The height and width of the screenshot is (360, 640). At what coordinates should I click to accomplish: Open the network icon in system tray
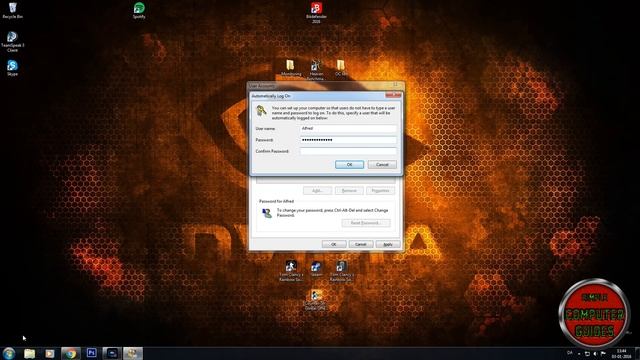coord(587,353)
